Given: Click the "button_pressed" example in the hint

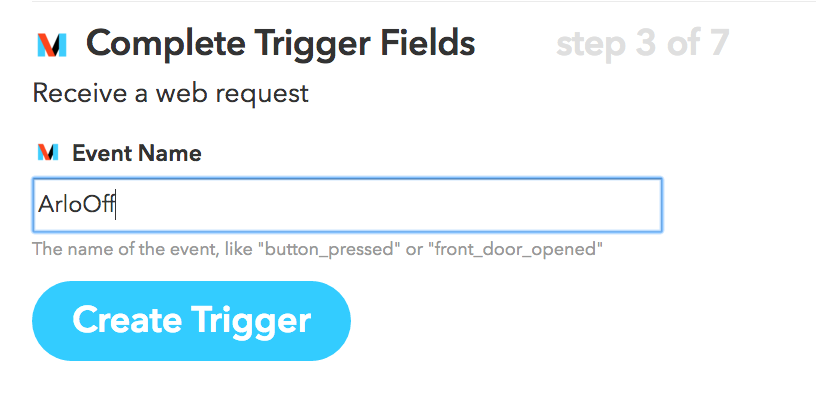Looking at the screenshot, I should coord(329,249).
